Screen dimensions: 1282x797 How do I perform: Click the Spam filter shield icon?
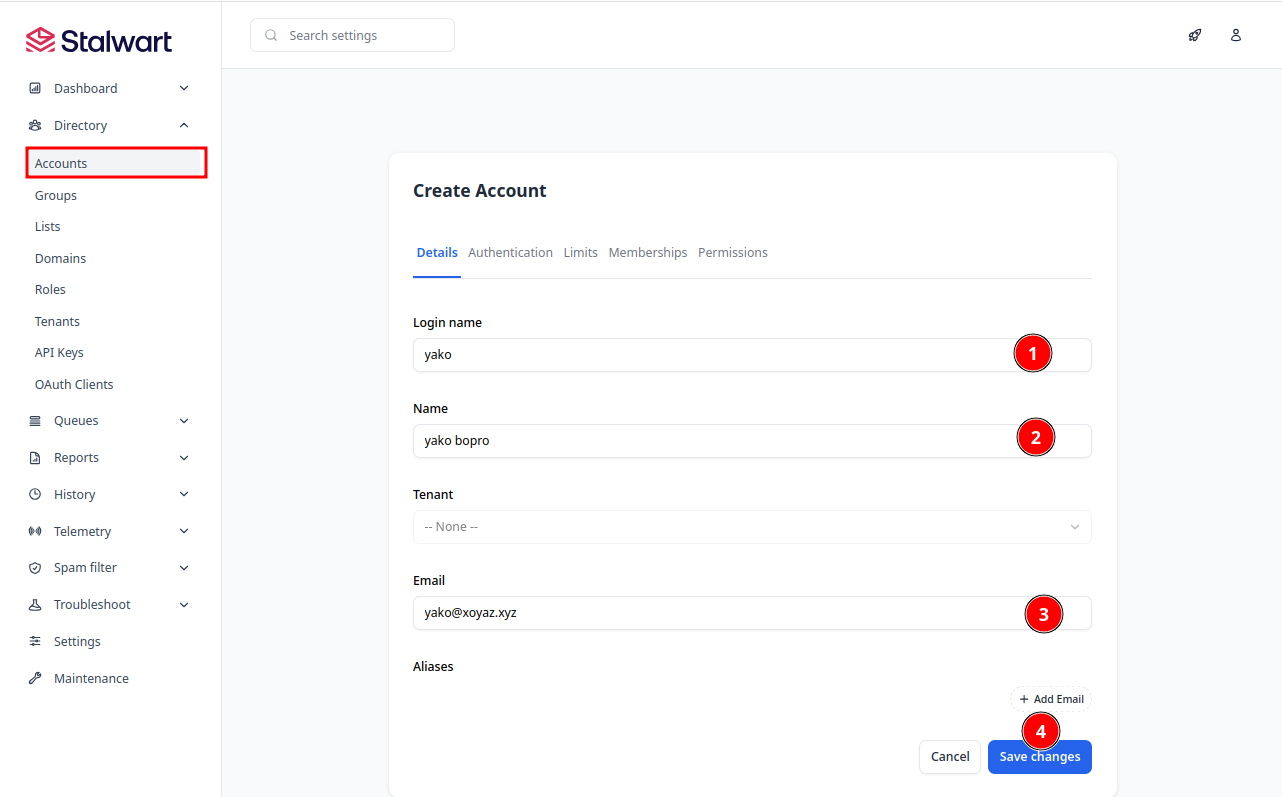(35, 567)
